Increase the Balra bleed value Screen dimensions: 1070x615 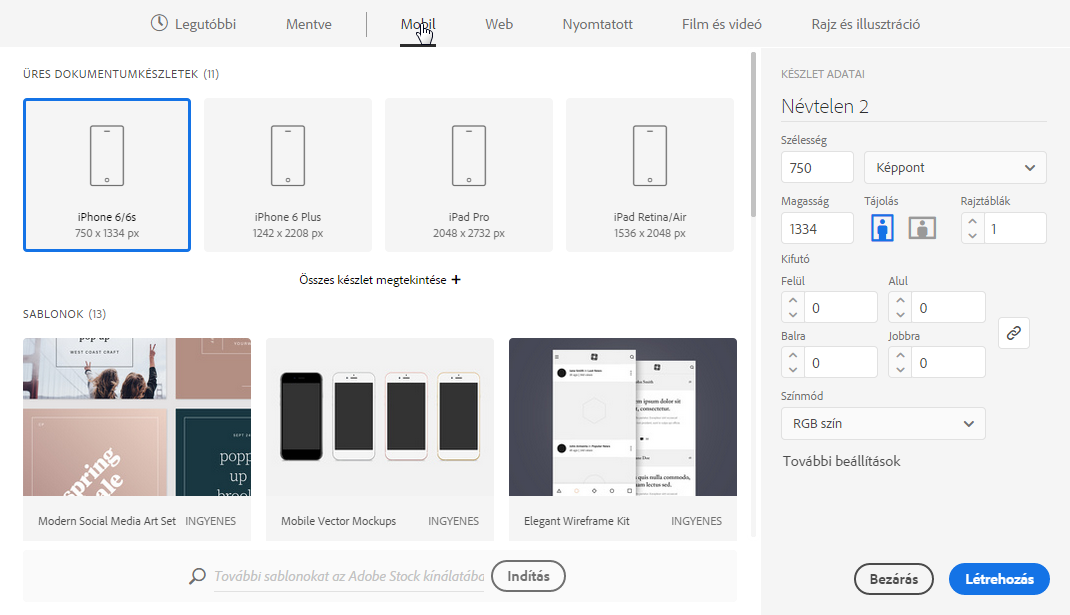pyautogui.click(x=793, y=356)
